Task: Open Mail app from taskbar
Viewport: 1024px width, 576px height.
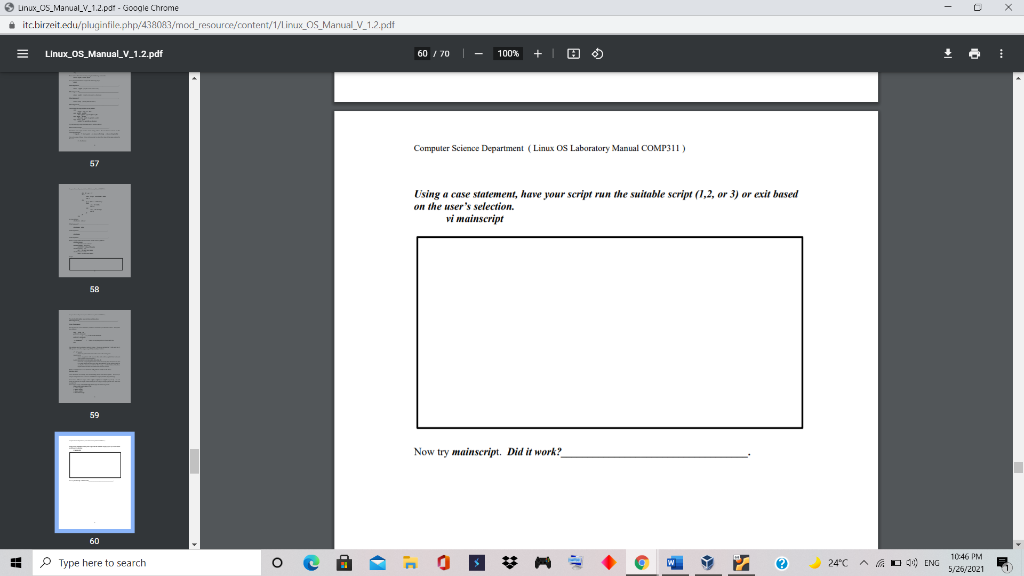Action: [377, 562]
